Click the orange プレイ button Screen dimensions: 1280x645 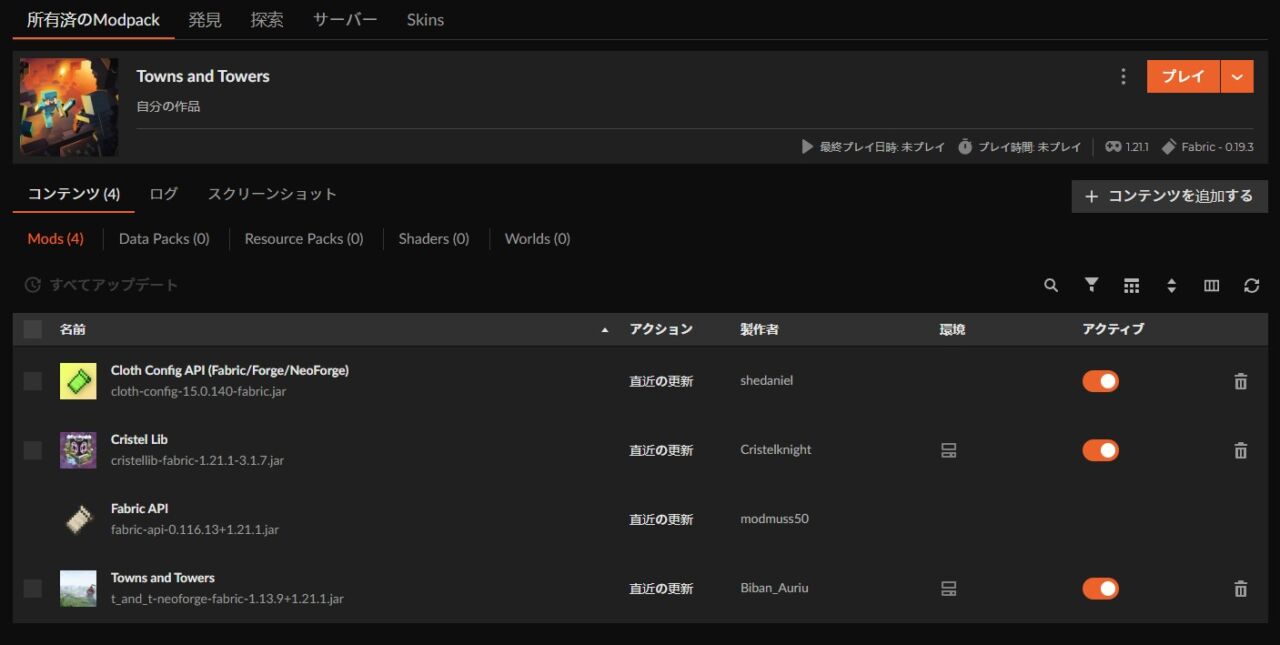point(1183,77)
